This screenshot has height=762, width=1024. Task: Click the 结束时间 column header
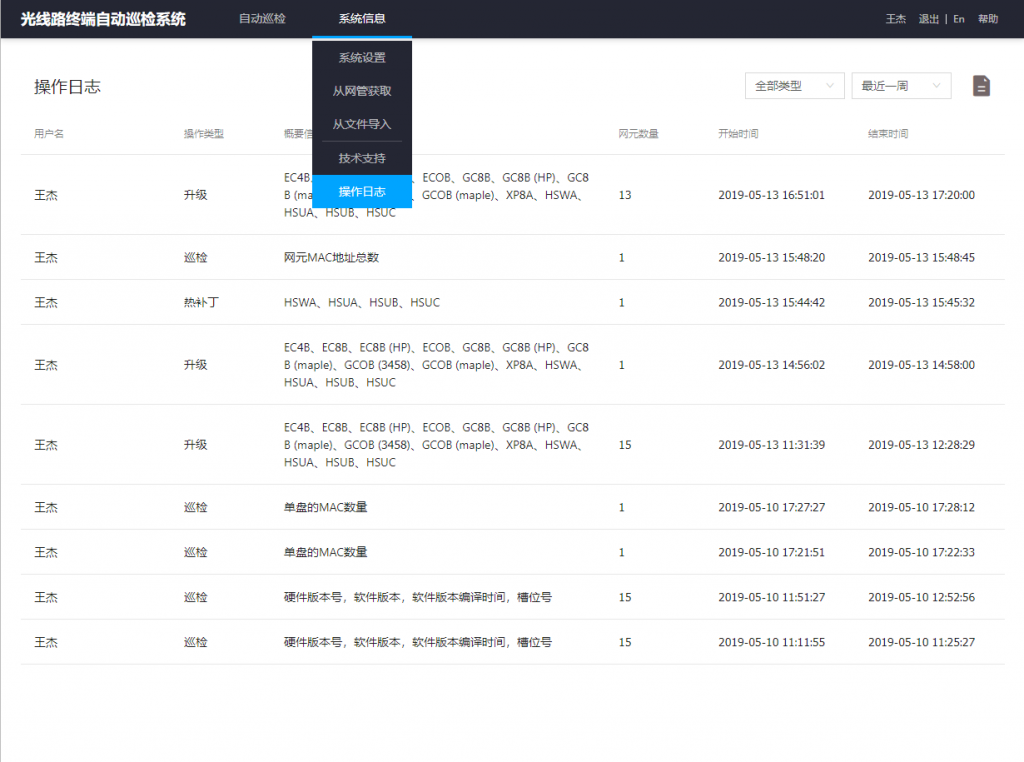point(888,134)
